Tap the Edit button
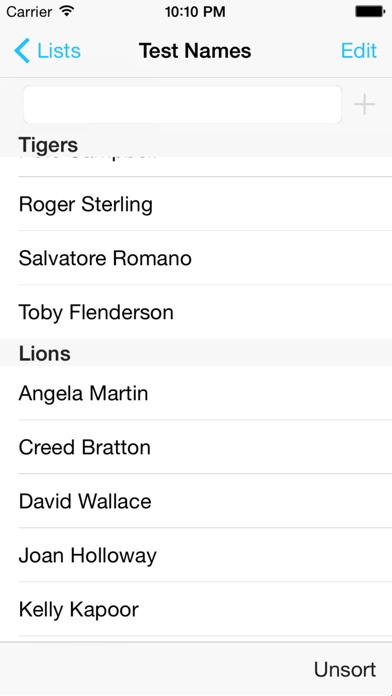 pyautogui.click(x=359, y=51)
